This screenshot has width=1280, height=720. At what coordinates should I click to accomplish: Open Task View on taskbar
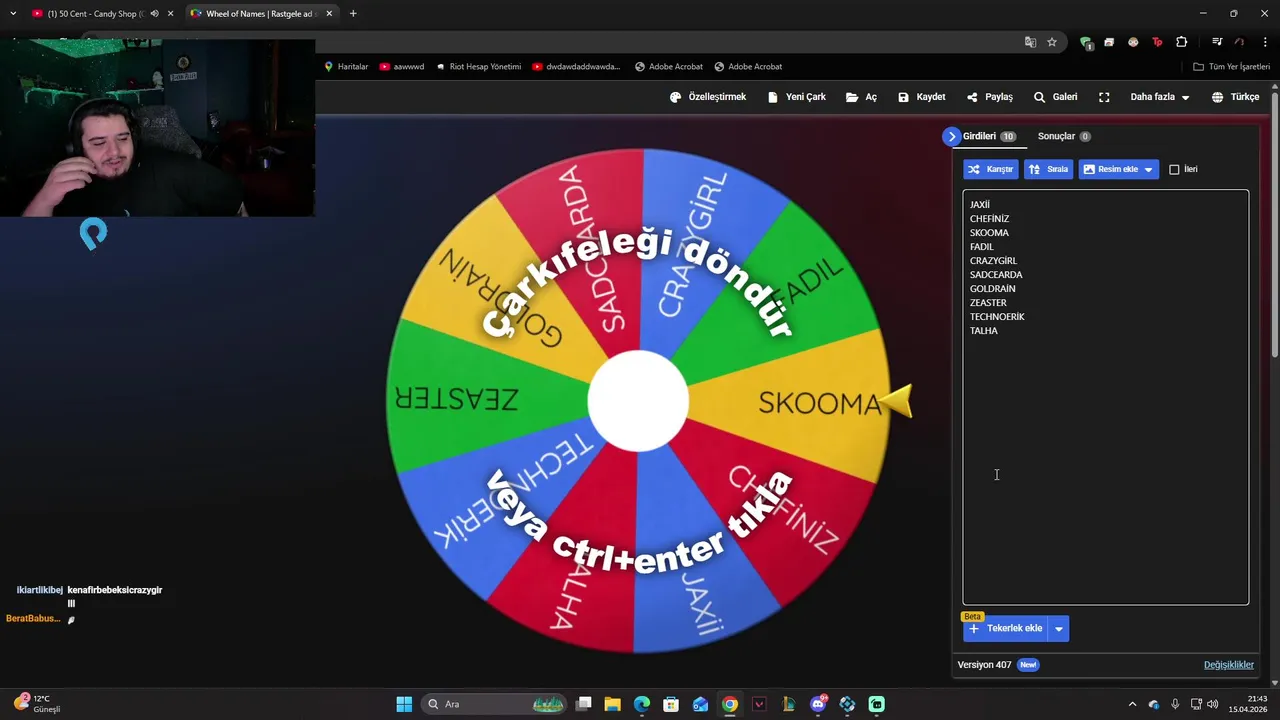tap(584, 704)
